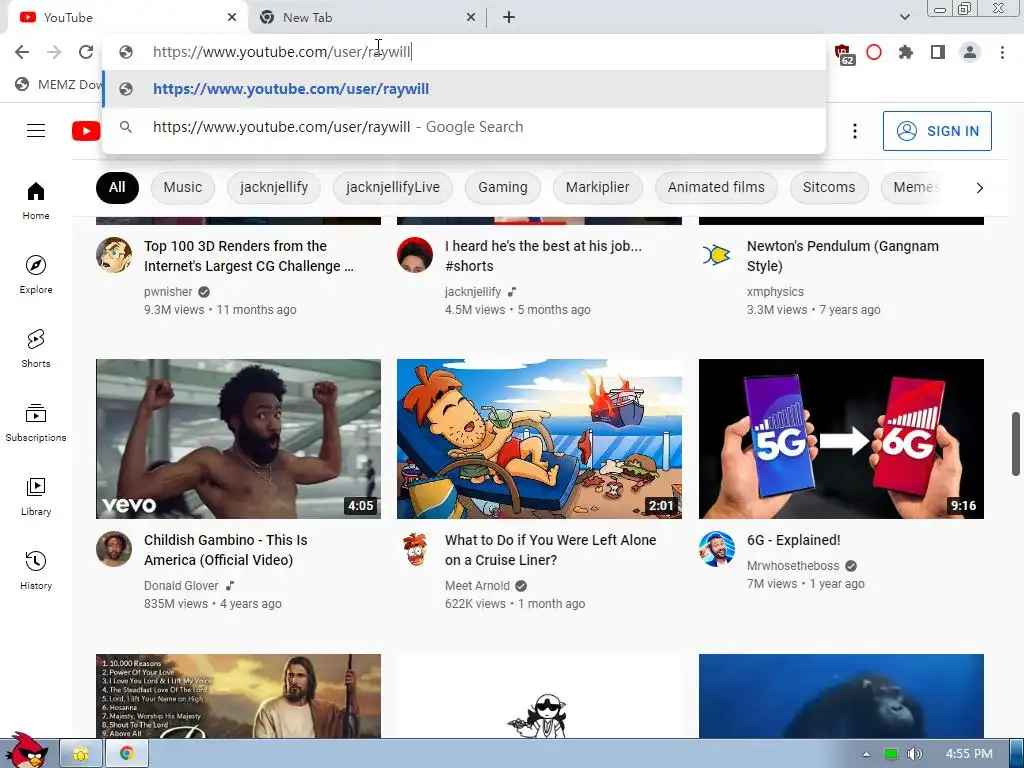Open YouTube settings three-dot menu
1024x768 pixels.
click(854, 131)
